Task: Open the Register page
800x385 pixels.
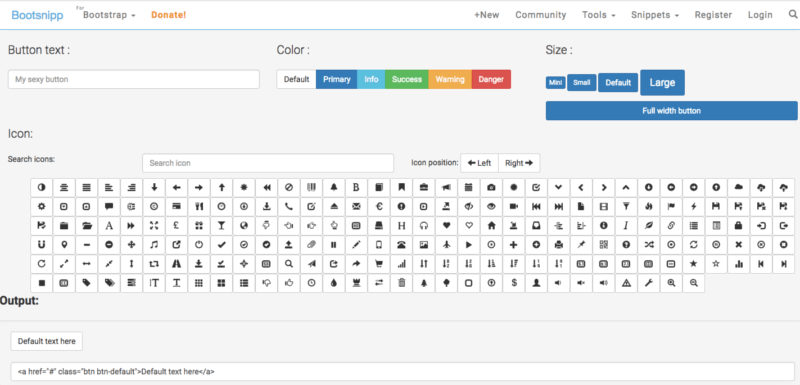Action: pyautogui.click(x=713, y=15)
